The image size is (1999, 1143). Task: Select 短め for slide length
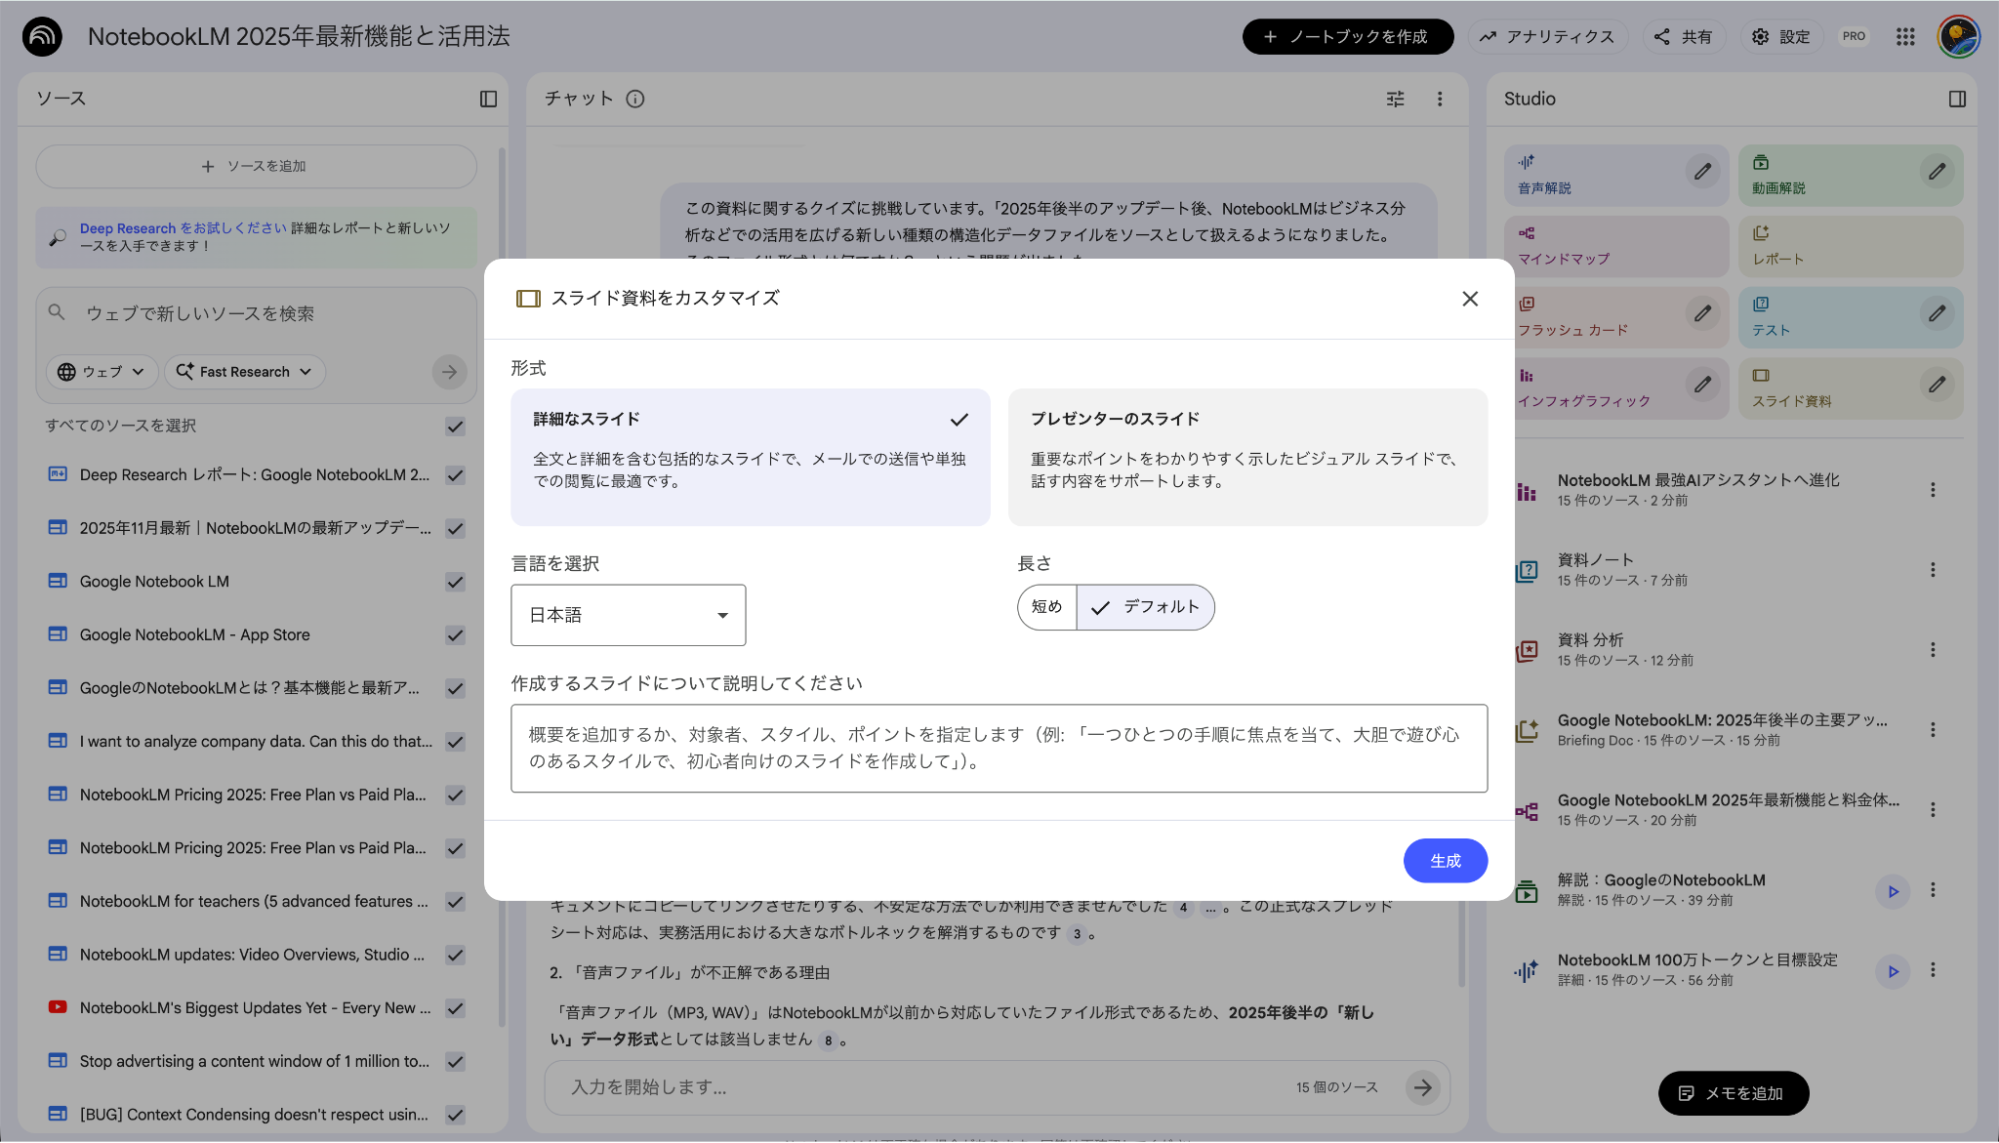click(x=1046, y=607)
